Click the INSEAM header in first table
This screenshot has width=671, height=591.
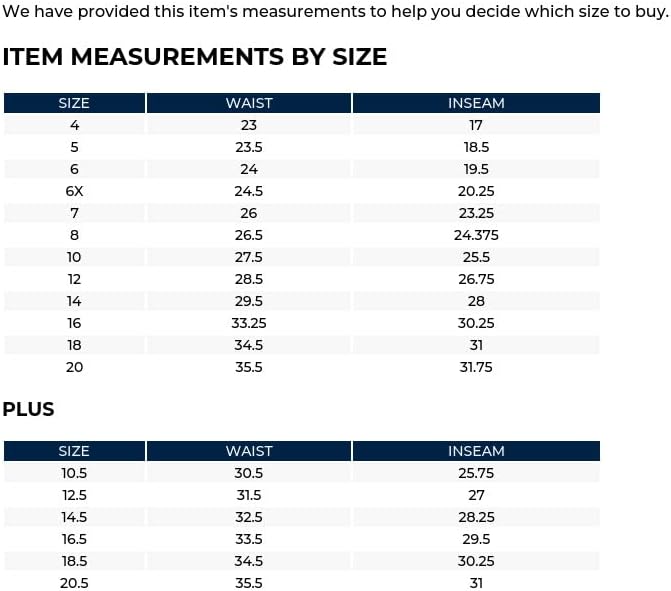click(476, 103)
